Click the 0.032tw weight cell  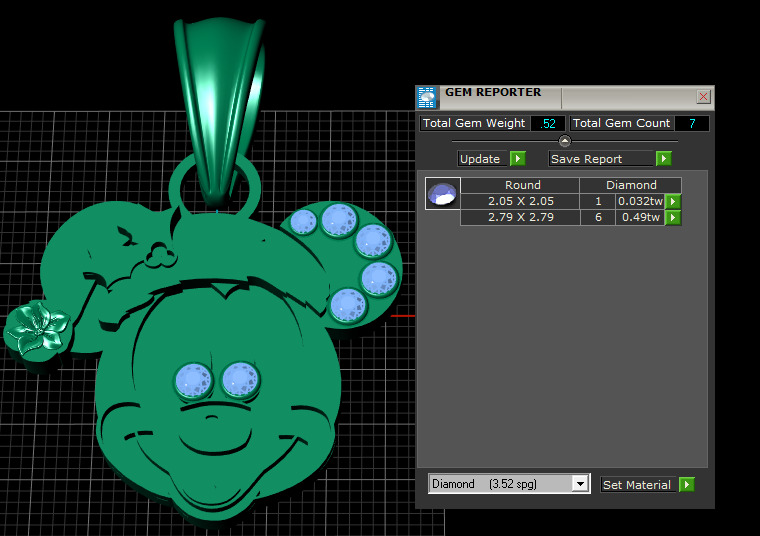640,201
